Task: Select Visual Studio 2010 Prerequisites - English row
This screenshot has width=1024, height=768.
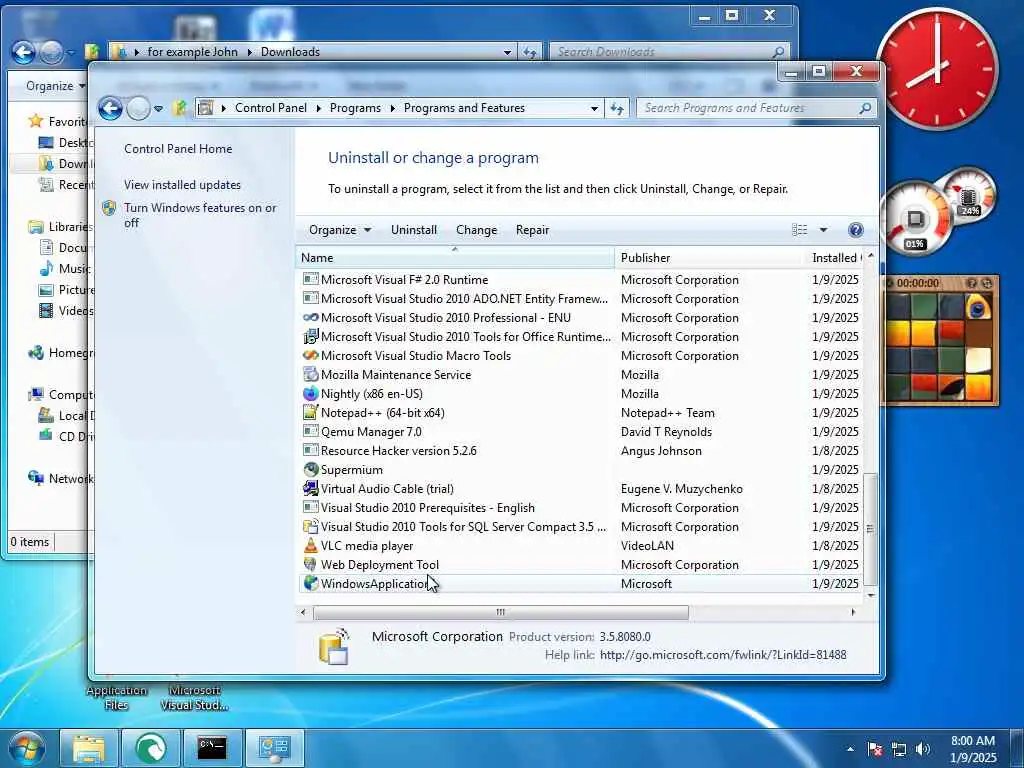Action: tap(581, 507)
